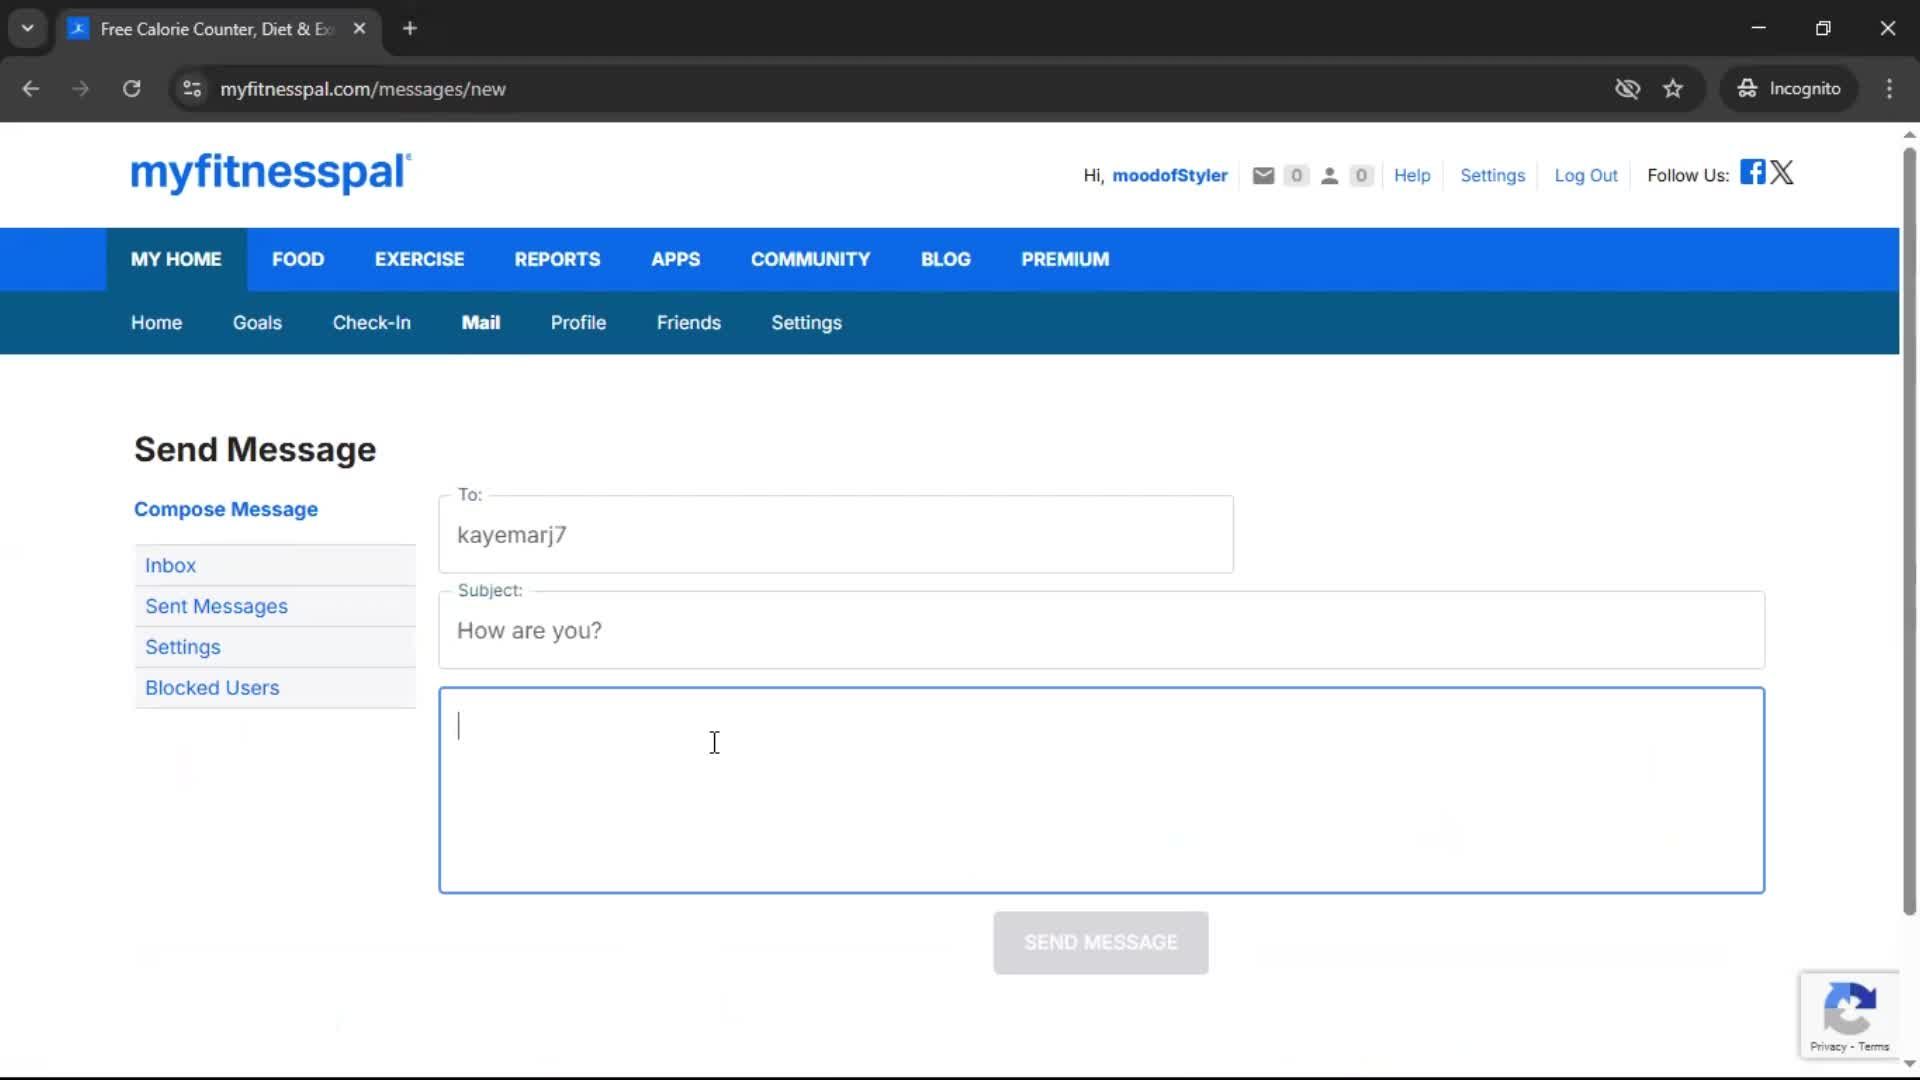Click the browser forward arrow
The height and width of the screenshot is (1080, 1920).
pos(81,89)
